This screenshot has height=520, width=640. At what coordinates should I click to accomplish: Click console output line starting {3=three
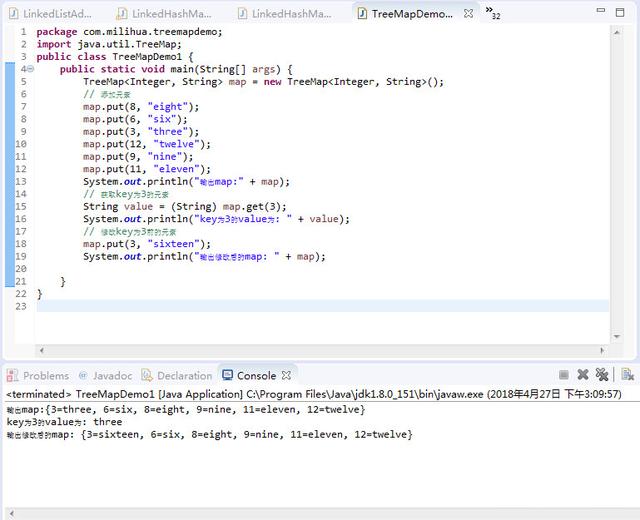[x=186, y=410]
